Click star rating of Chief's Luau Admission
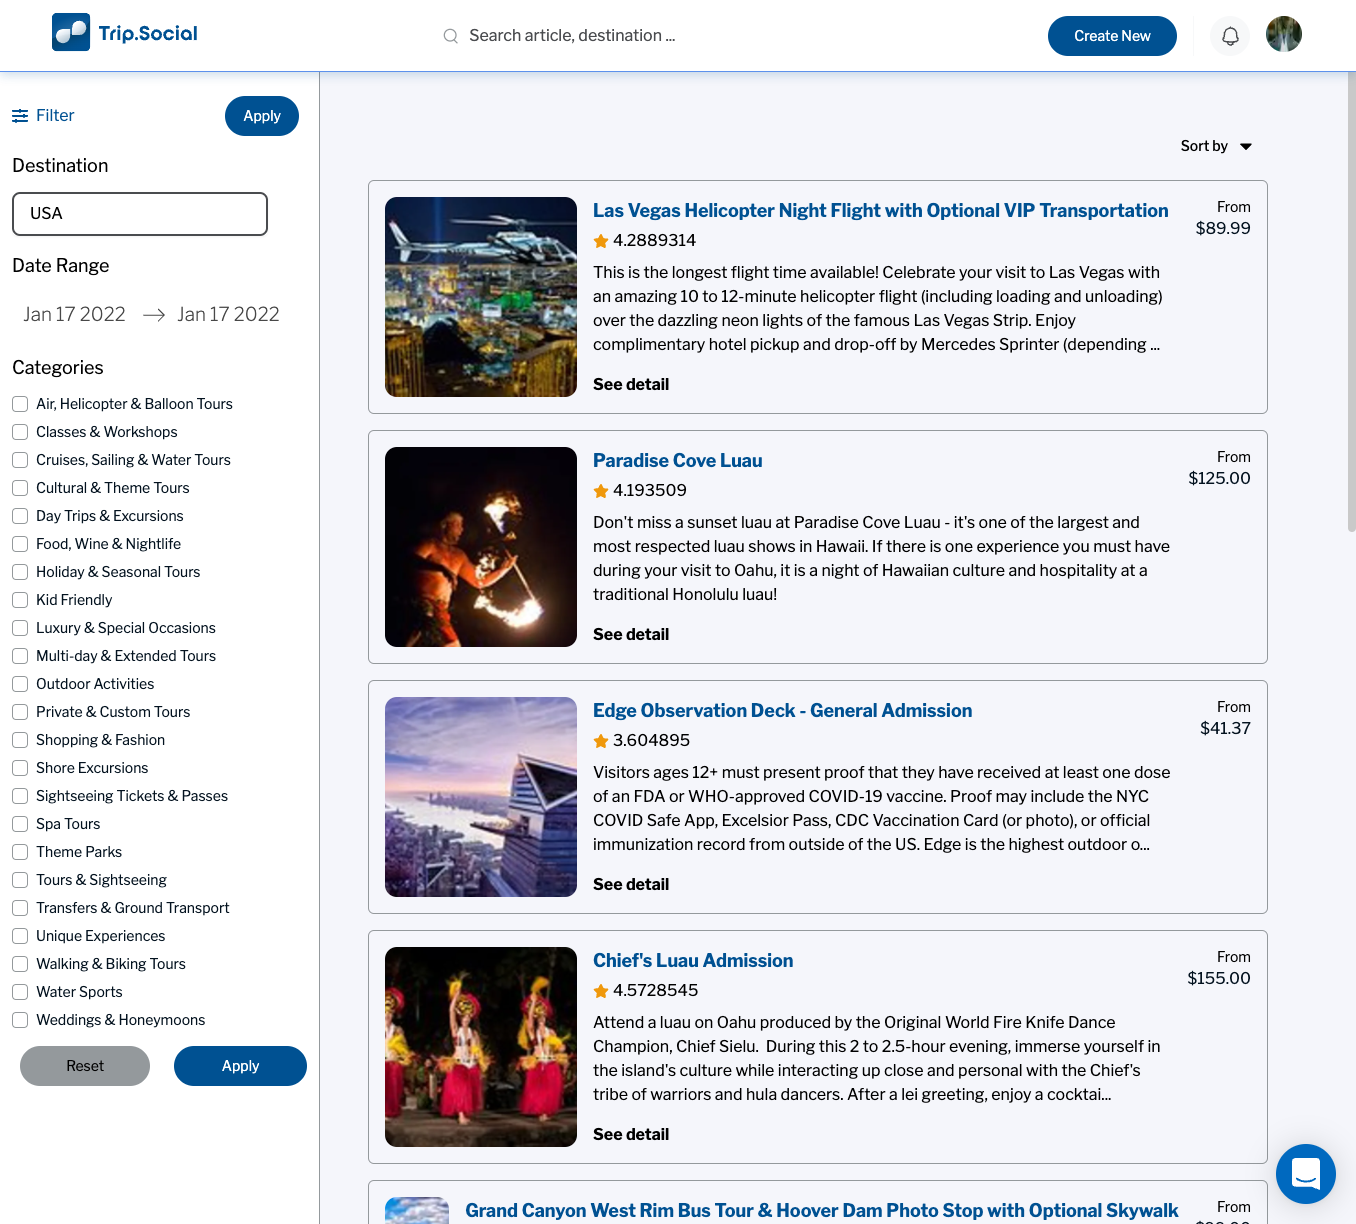1356x1224 pixels. [601, 991]
